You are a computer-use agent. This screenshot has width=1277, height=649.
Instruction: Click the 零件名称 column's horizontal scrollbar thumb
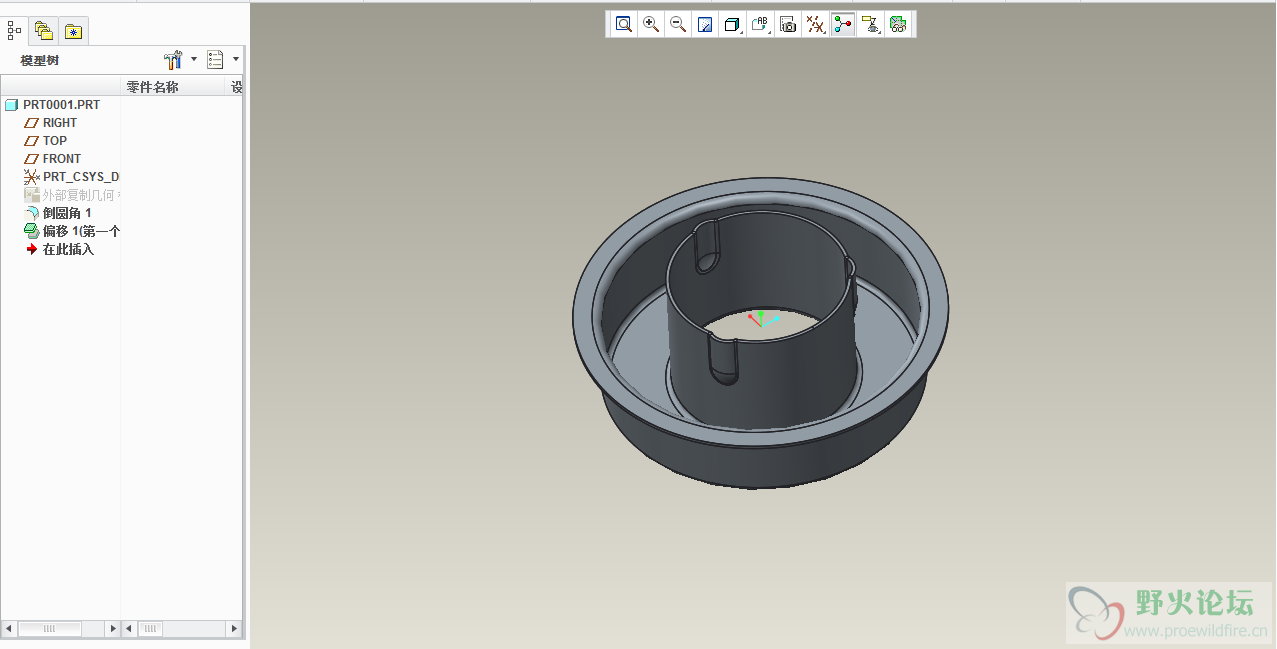[x=150, y=629]
